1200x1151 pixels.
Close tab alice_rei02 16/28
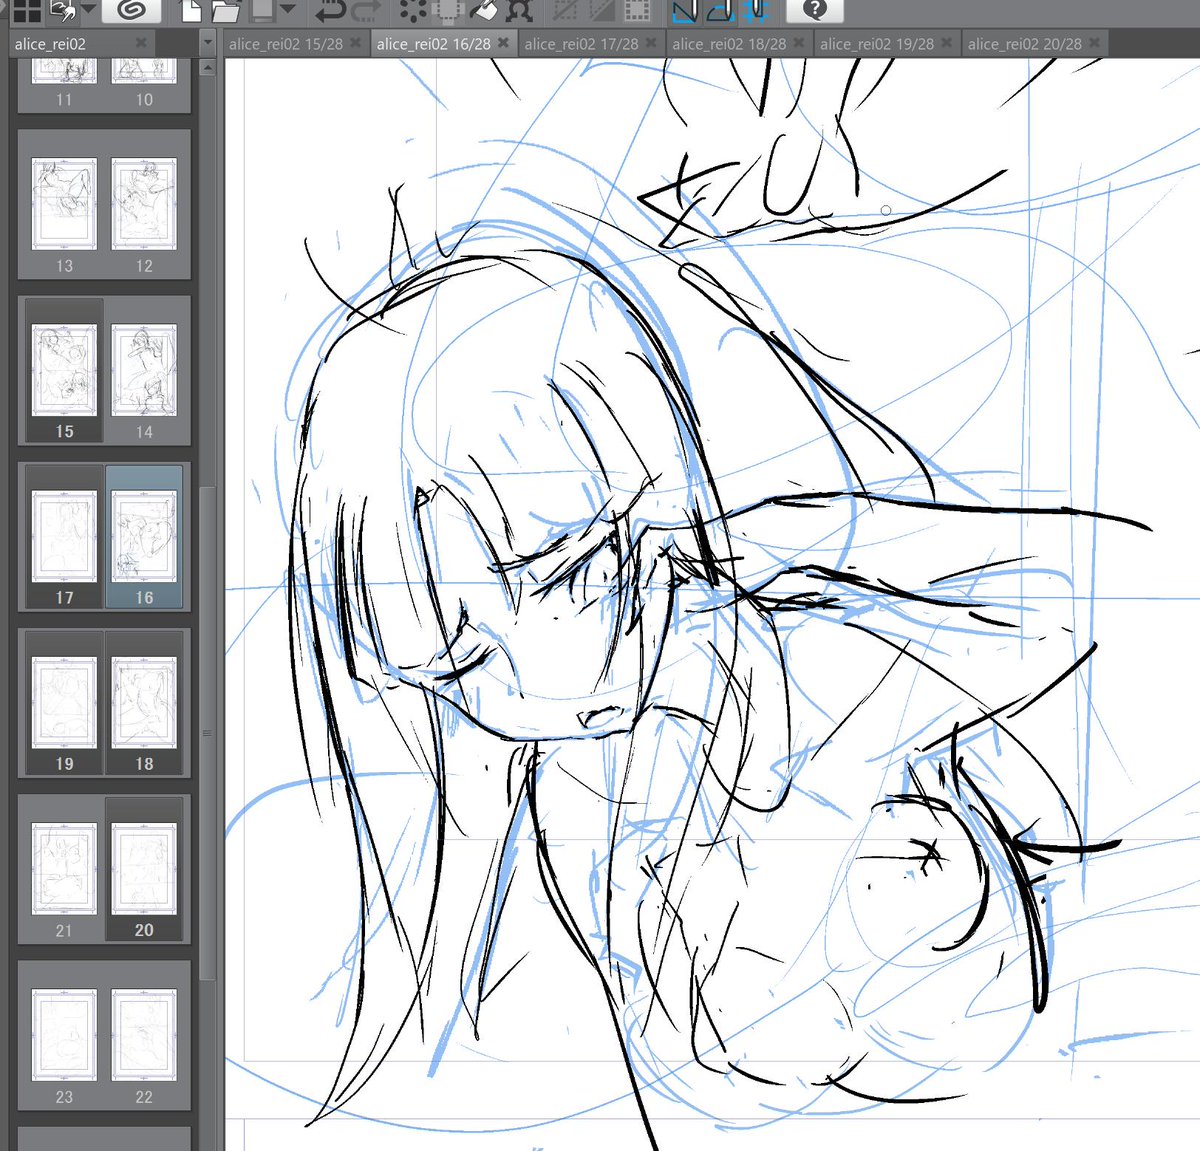[503, 43]
